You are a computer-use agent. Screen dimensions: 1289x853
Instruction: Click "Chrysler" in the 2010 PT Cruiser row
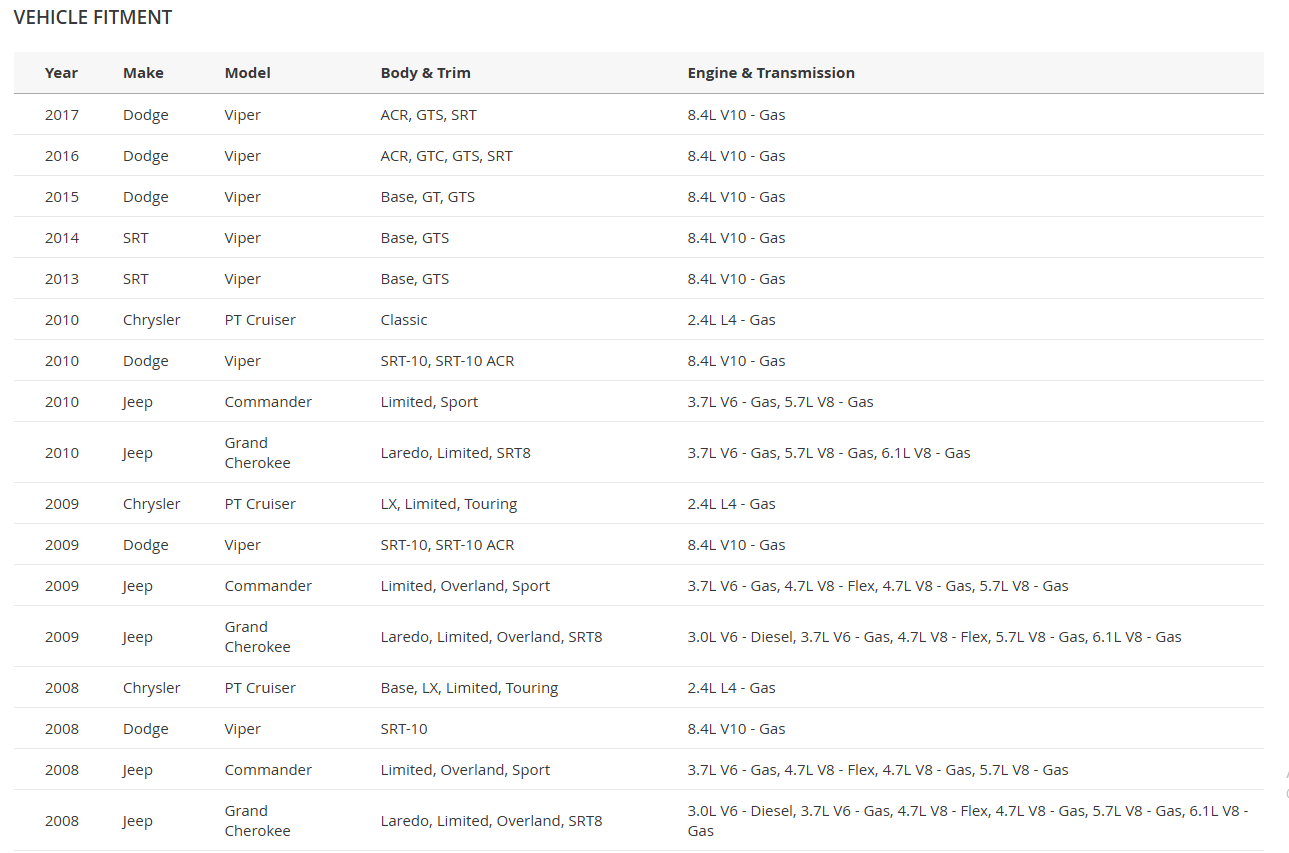tap(152, 320)
